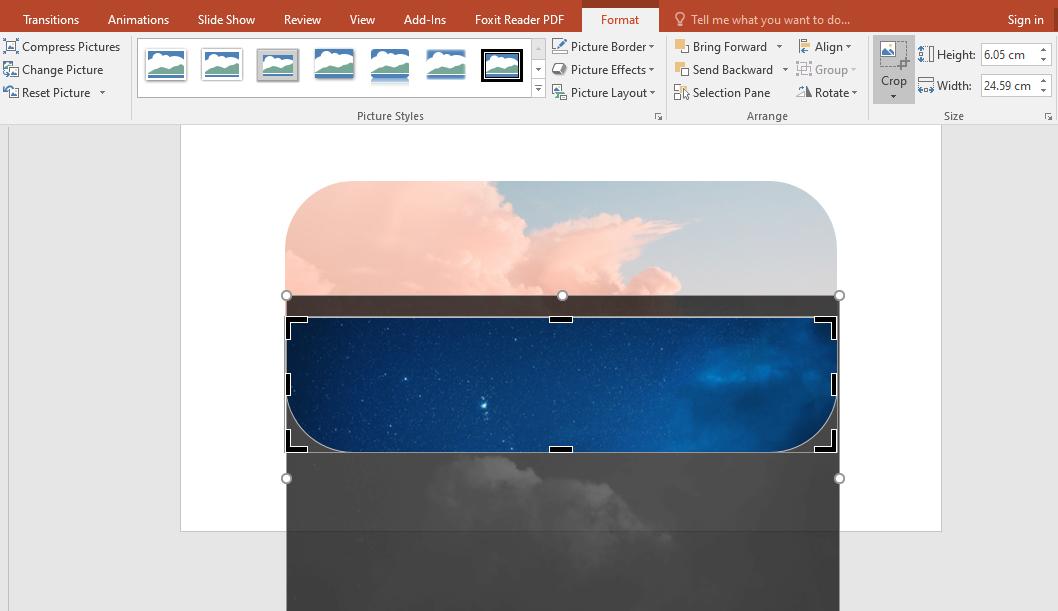Expand the Picture Styles gallery
Screen dimensions: 1058x611
(x=538, y=88)
